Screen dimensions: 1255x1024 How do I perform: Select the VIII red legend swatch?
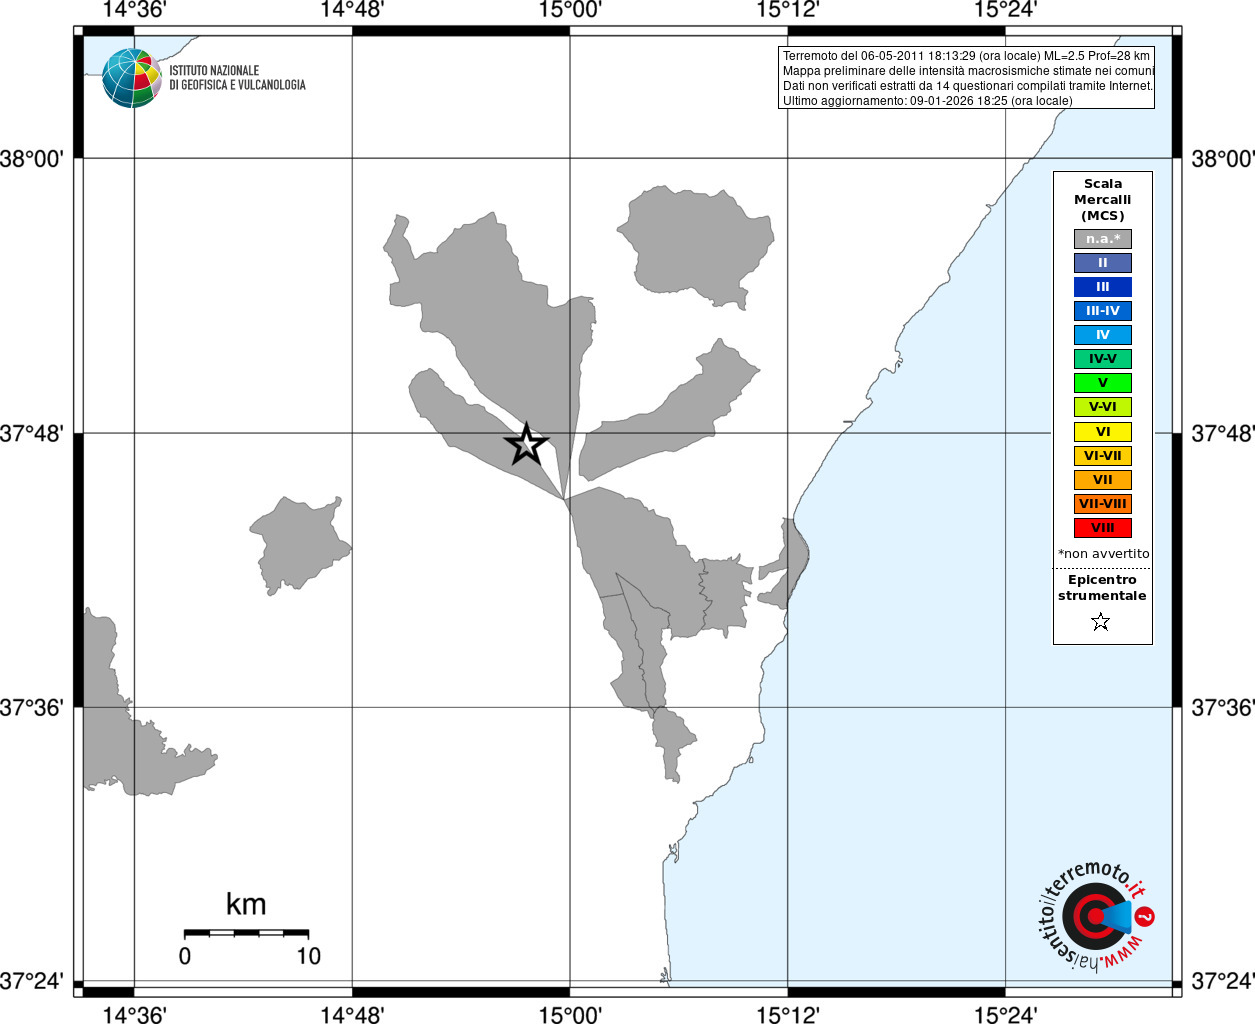1103,528
